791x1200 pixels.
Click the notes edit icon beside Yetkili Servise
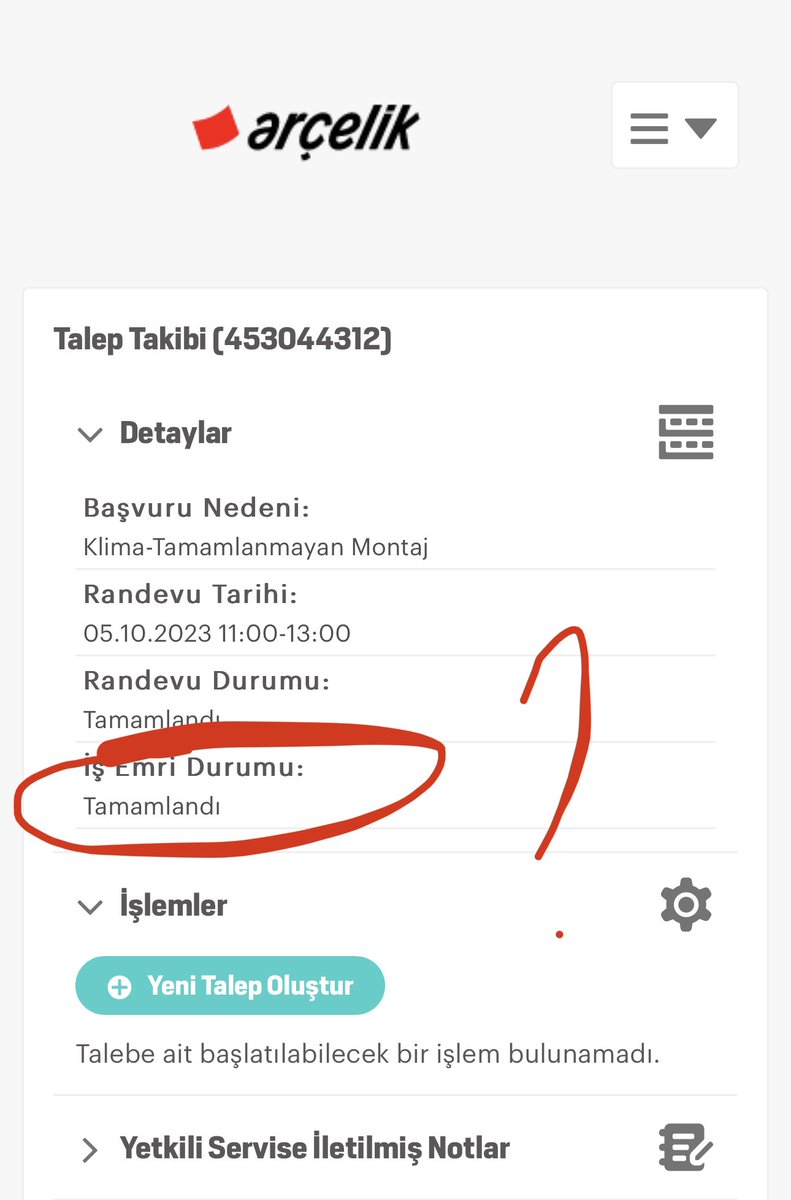[686, 1148]
